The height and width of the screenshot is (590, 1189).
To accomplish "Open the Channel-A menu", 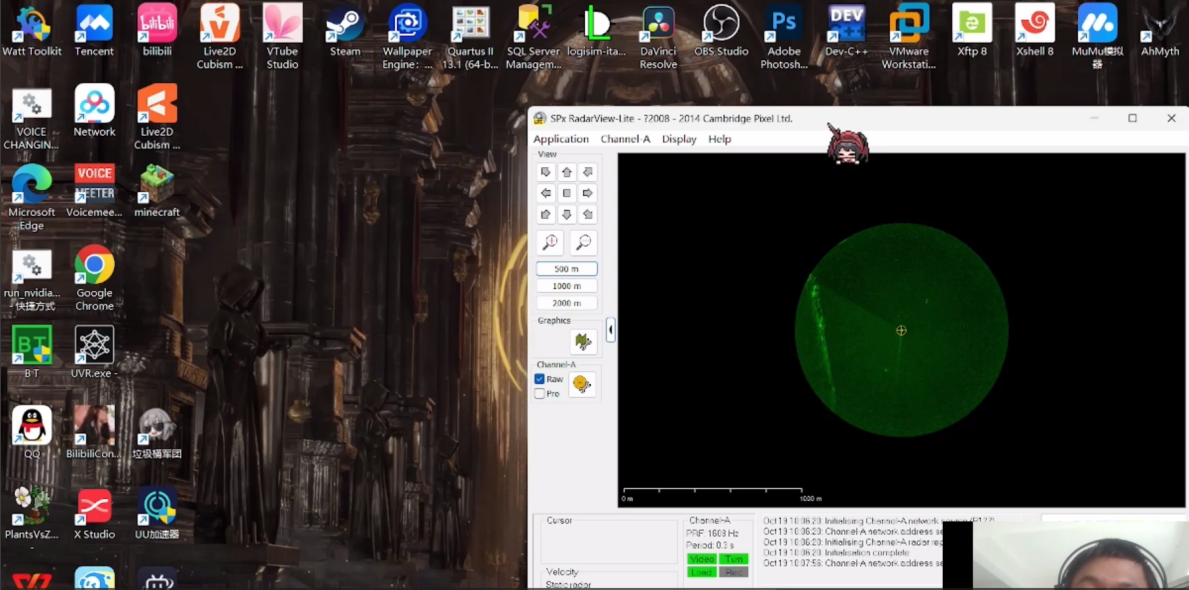I will pyautogui.click(x=625, y=139).
